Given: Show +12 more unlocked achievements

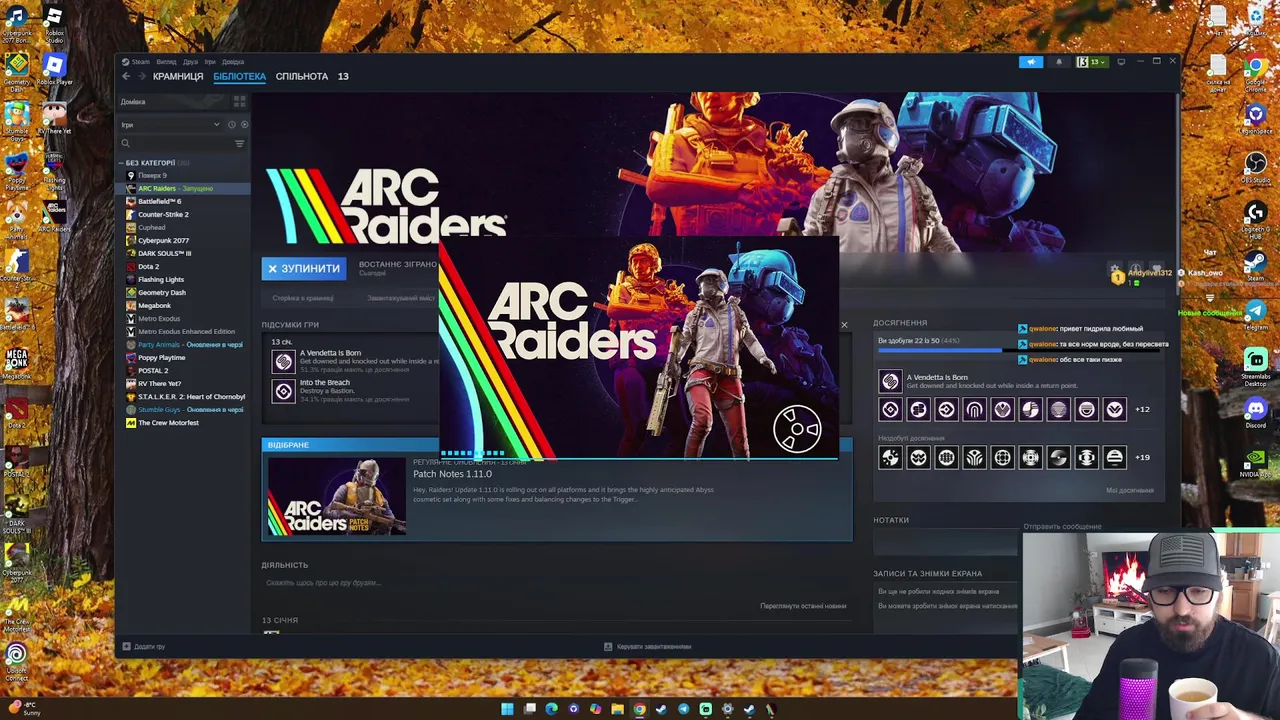Looking at the screenshot, I should point(1142,409).
